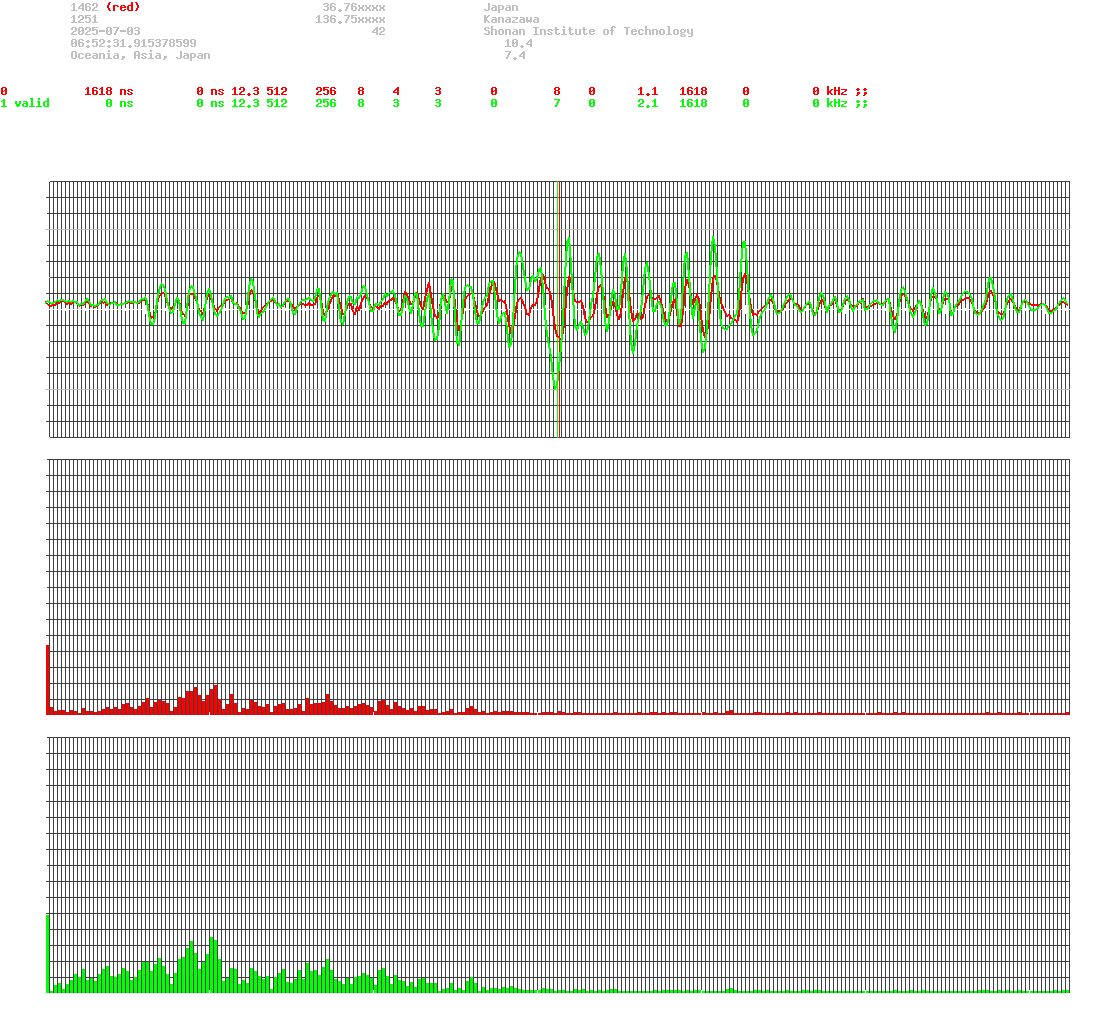Click the '7.4' value in the header
Viewport: 1095px width, 1015px height.
point(515,54)
